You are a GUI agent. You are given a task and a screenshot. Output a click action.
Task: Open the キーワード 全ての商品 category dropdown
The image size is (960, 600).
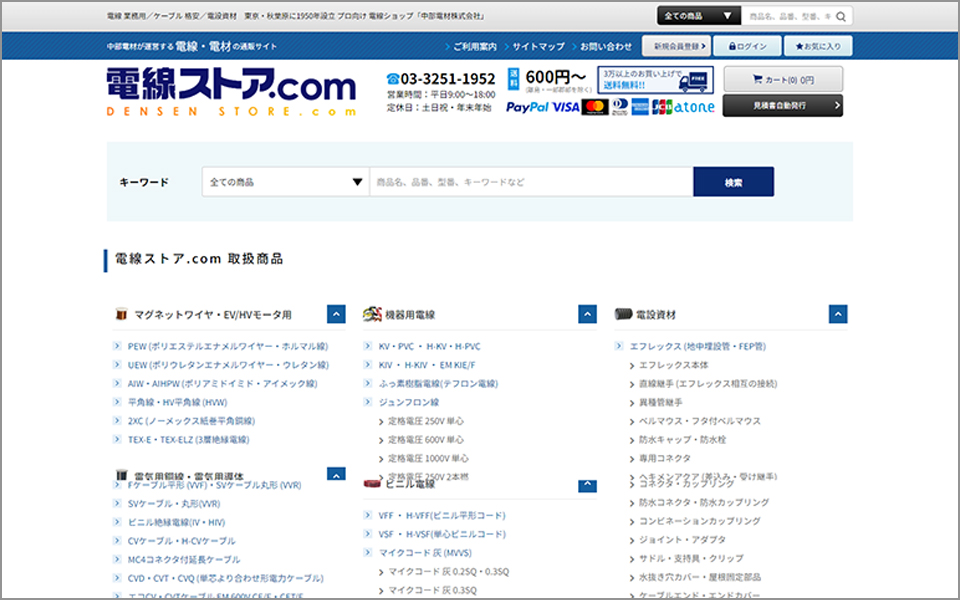pyautogui.click(x=286, y=182)
